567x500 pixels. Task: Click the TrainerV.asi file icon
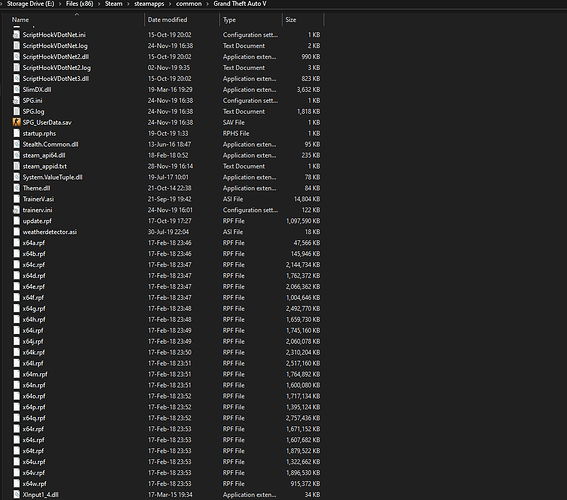[x=16, y=199]
